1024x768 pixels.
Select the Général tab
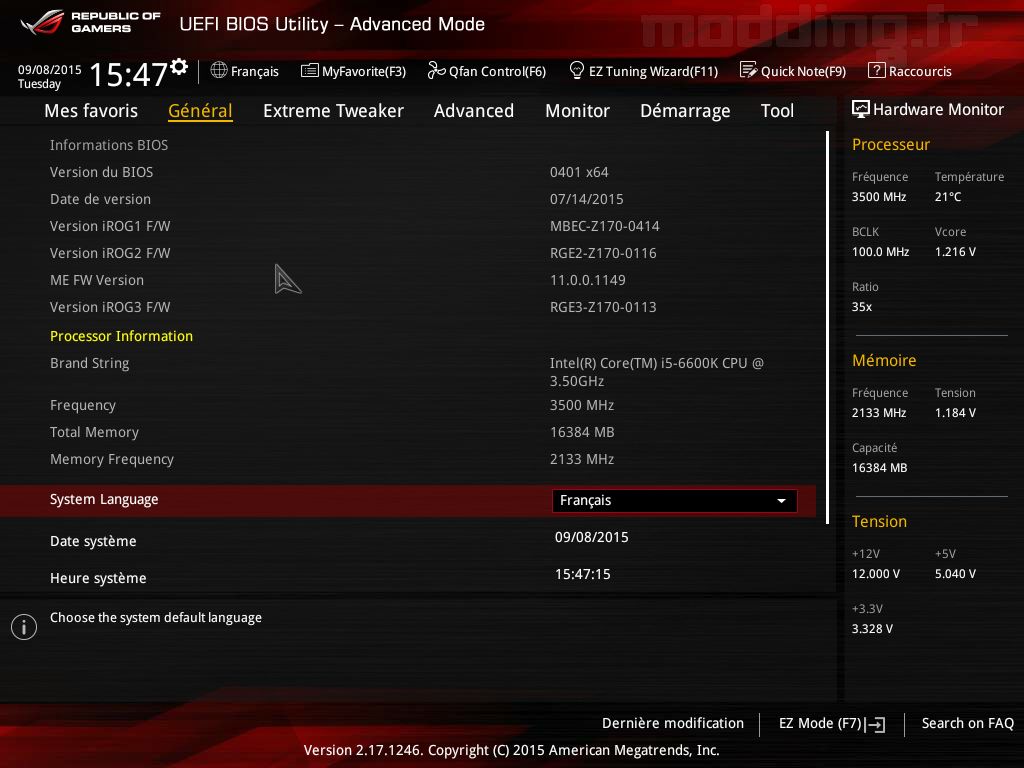click(200, 111)
